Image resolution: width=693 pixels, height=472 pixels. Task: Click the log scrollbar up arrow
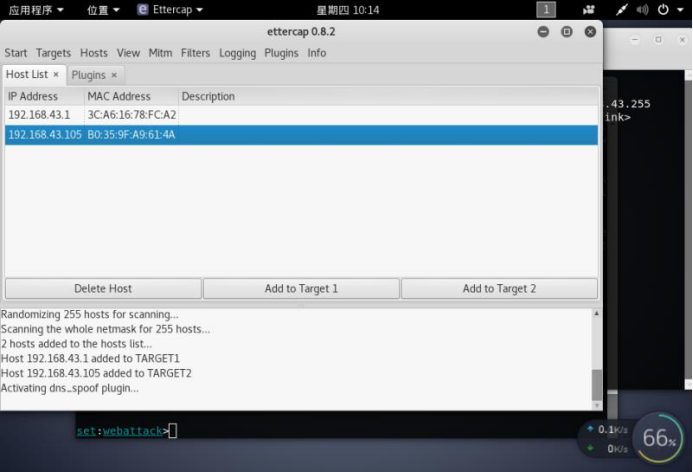pos(597,313)
